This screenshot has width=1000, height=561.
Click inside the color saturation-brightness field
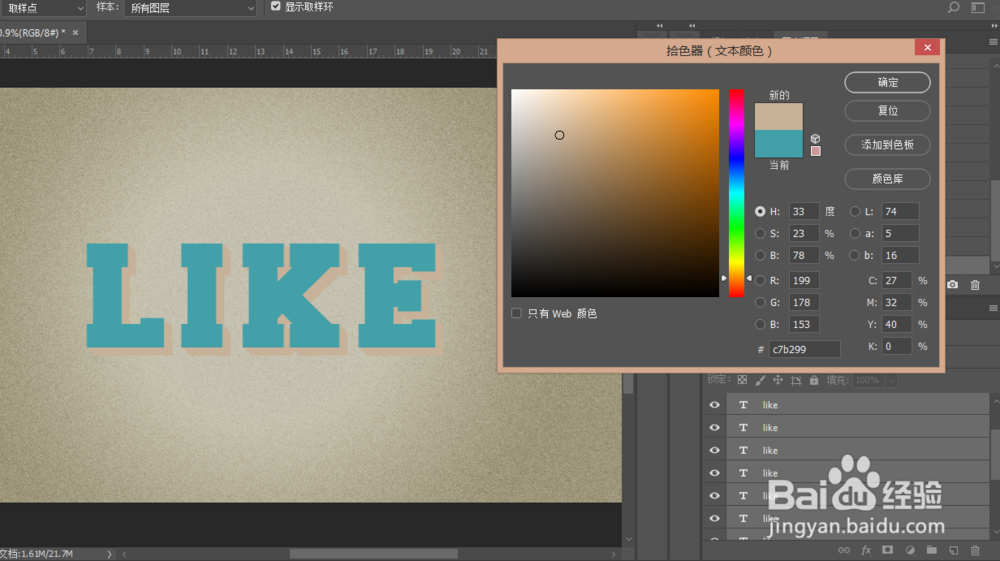click(x=615, y=193)
